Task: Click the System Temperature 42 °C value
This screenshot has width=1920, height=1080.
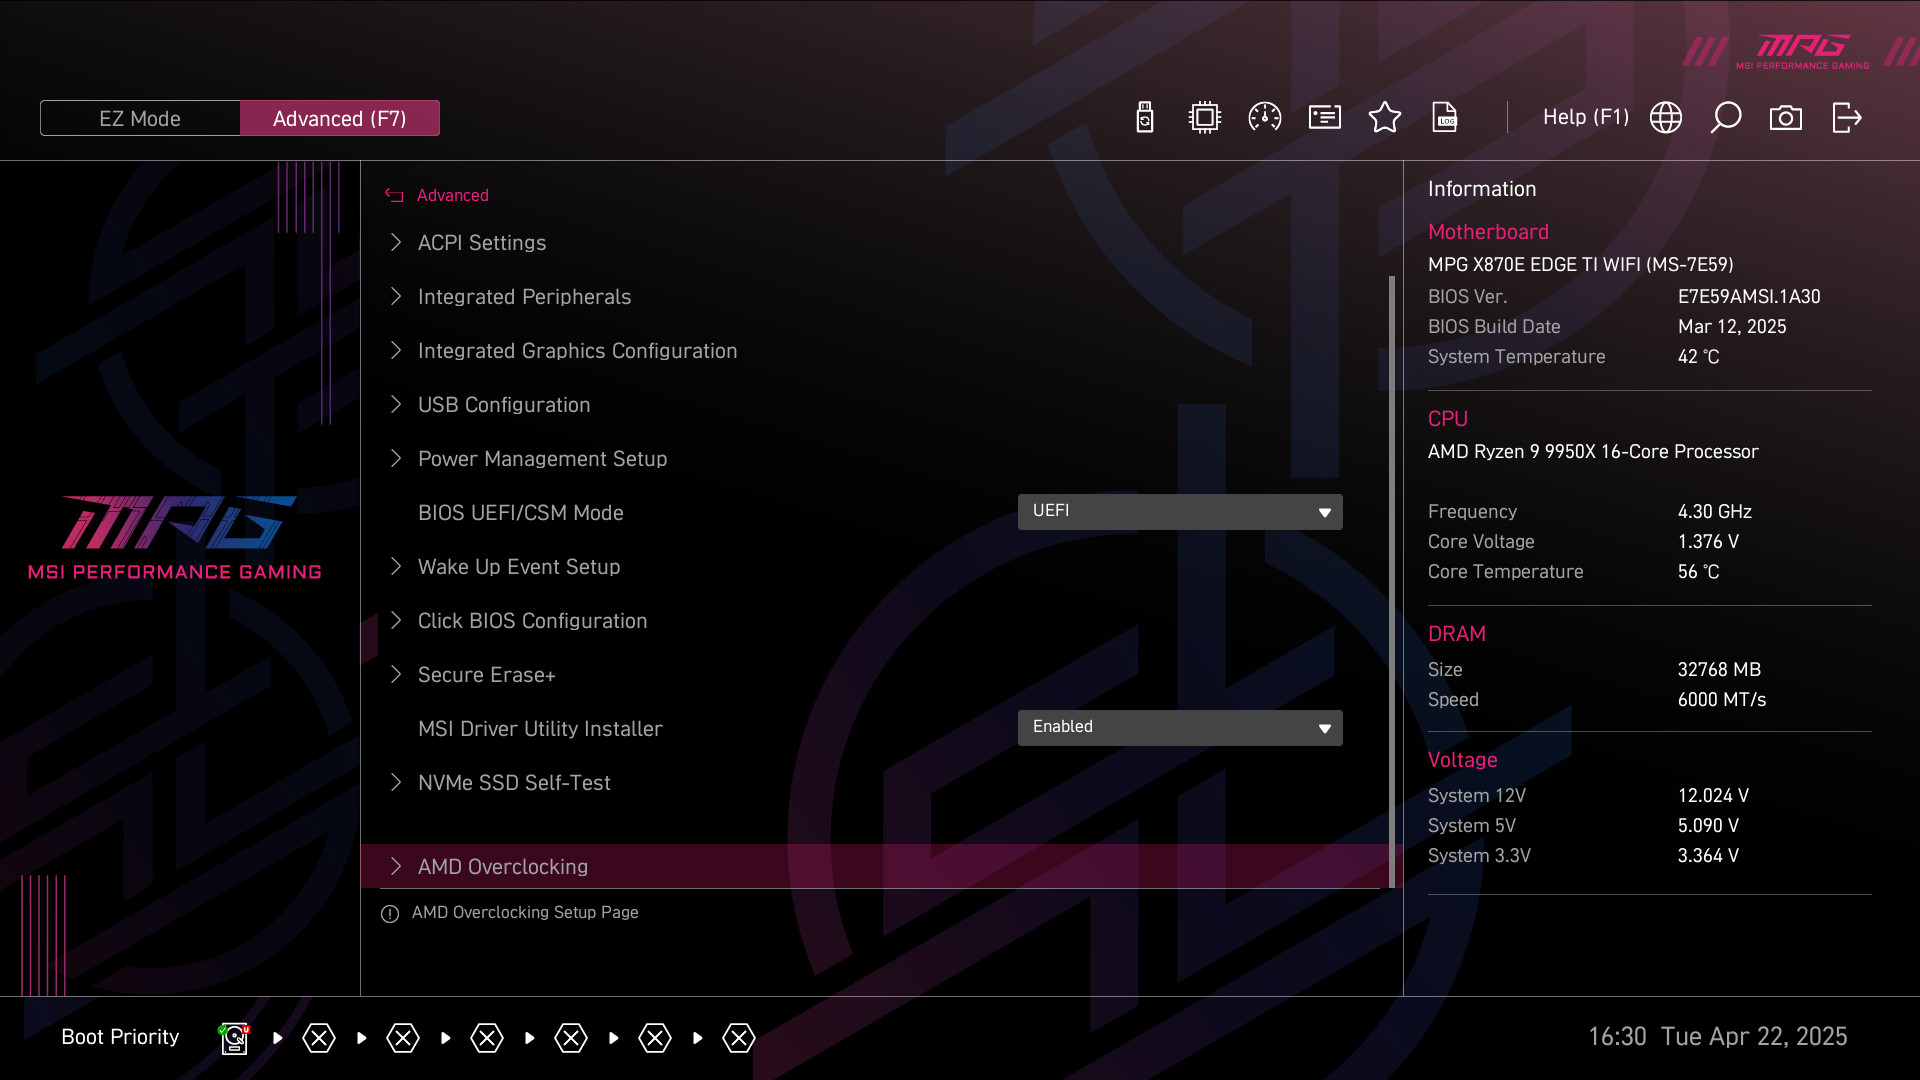Action: [x=1698, y=357]
